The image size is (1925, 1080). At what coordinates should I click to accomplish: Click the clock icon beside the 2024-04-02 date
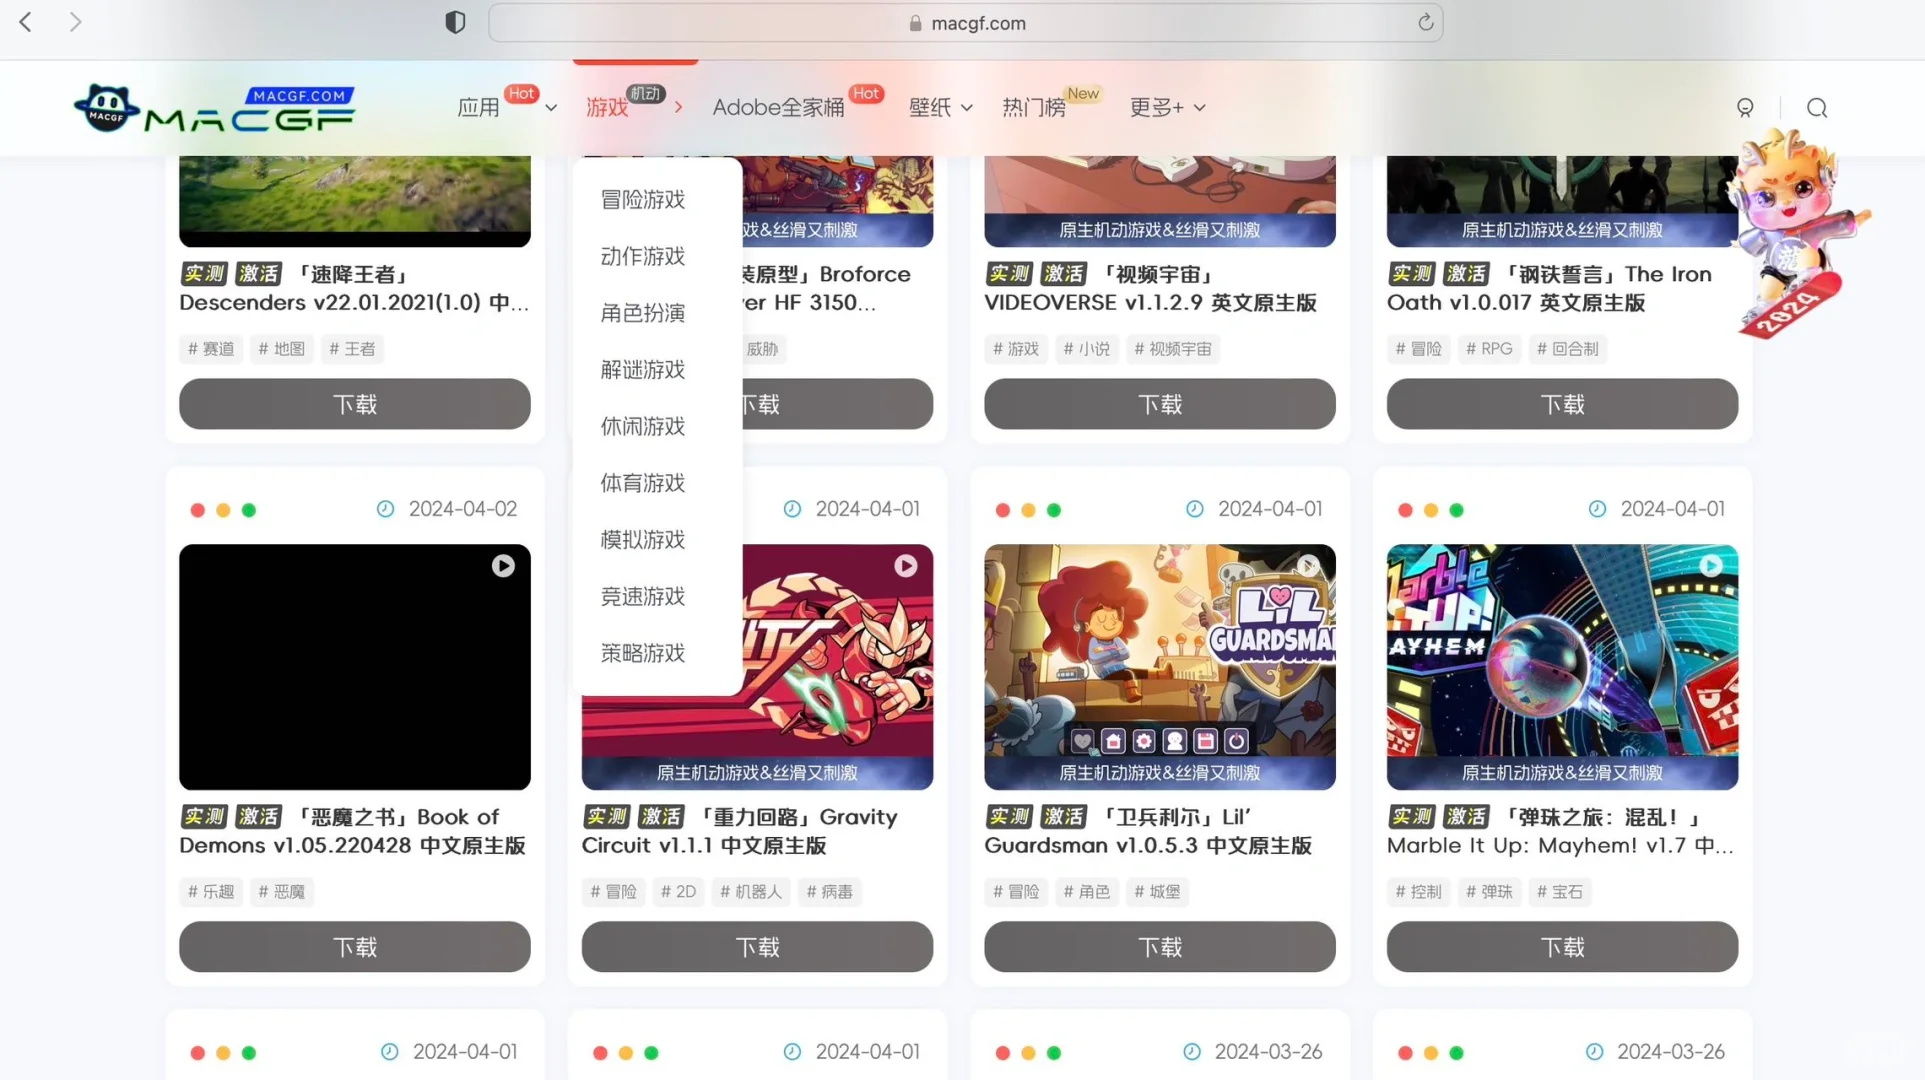tap(386, 509)
